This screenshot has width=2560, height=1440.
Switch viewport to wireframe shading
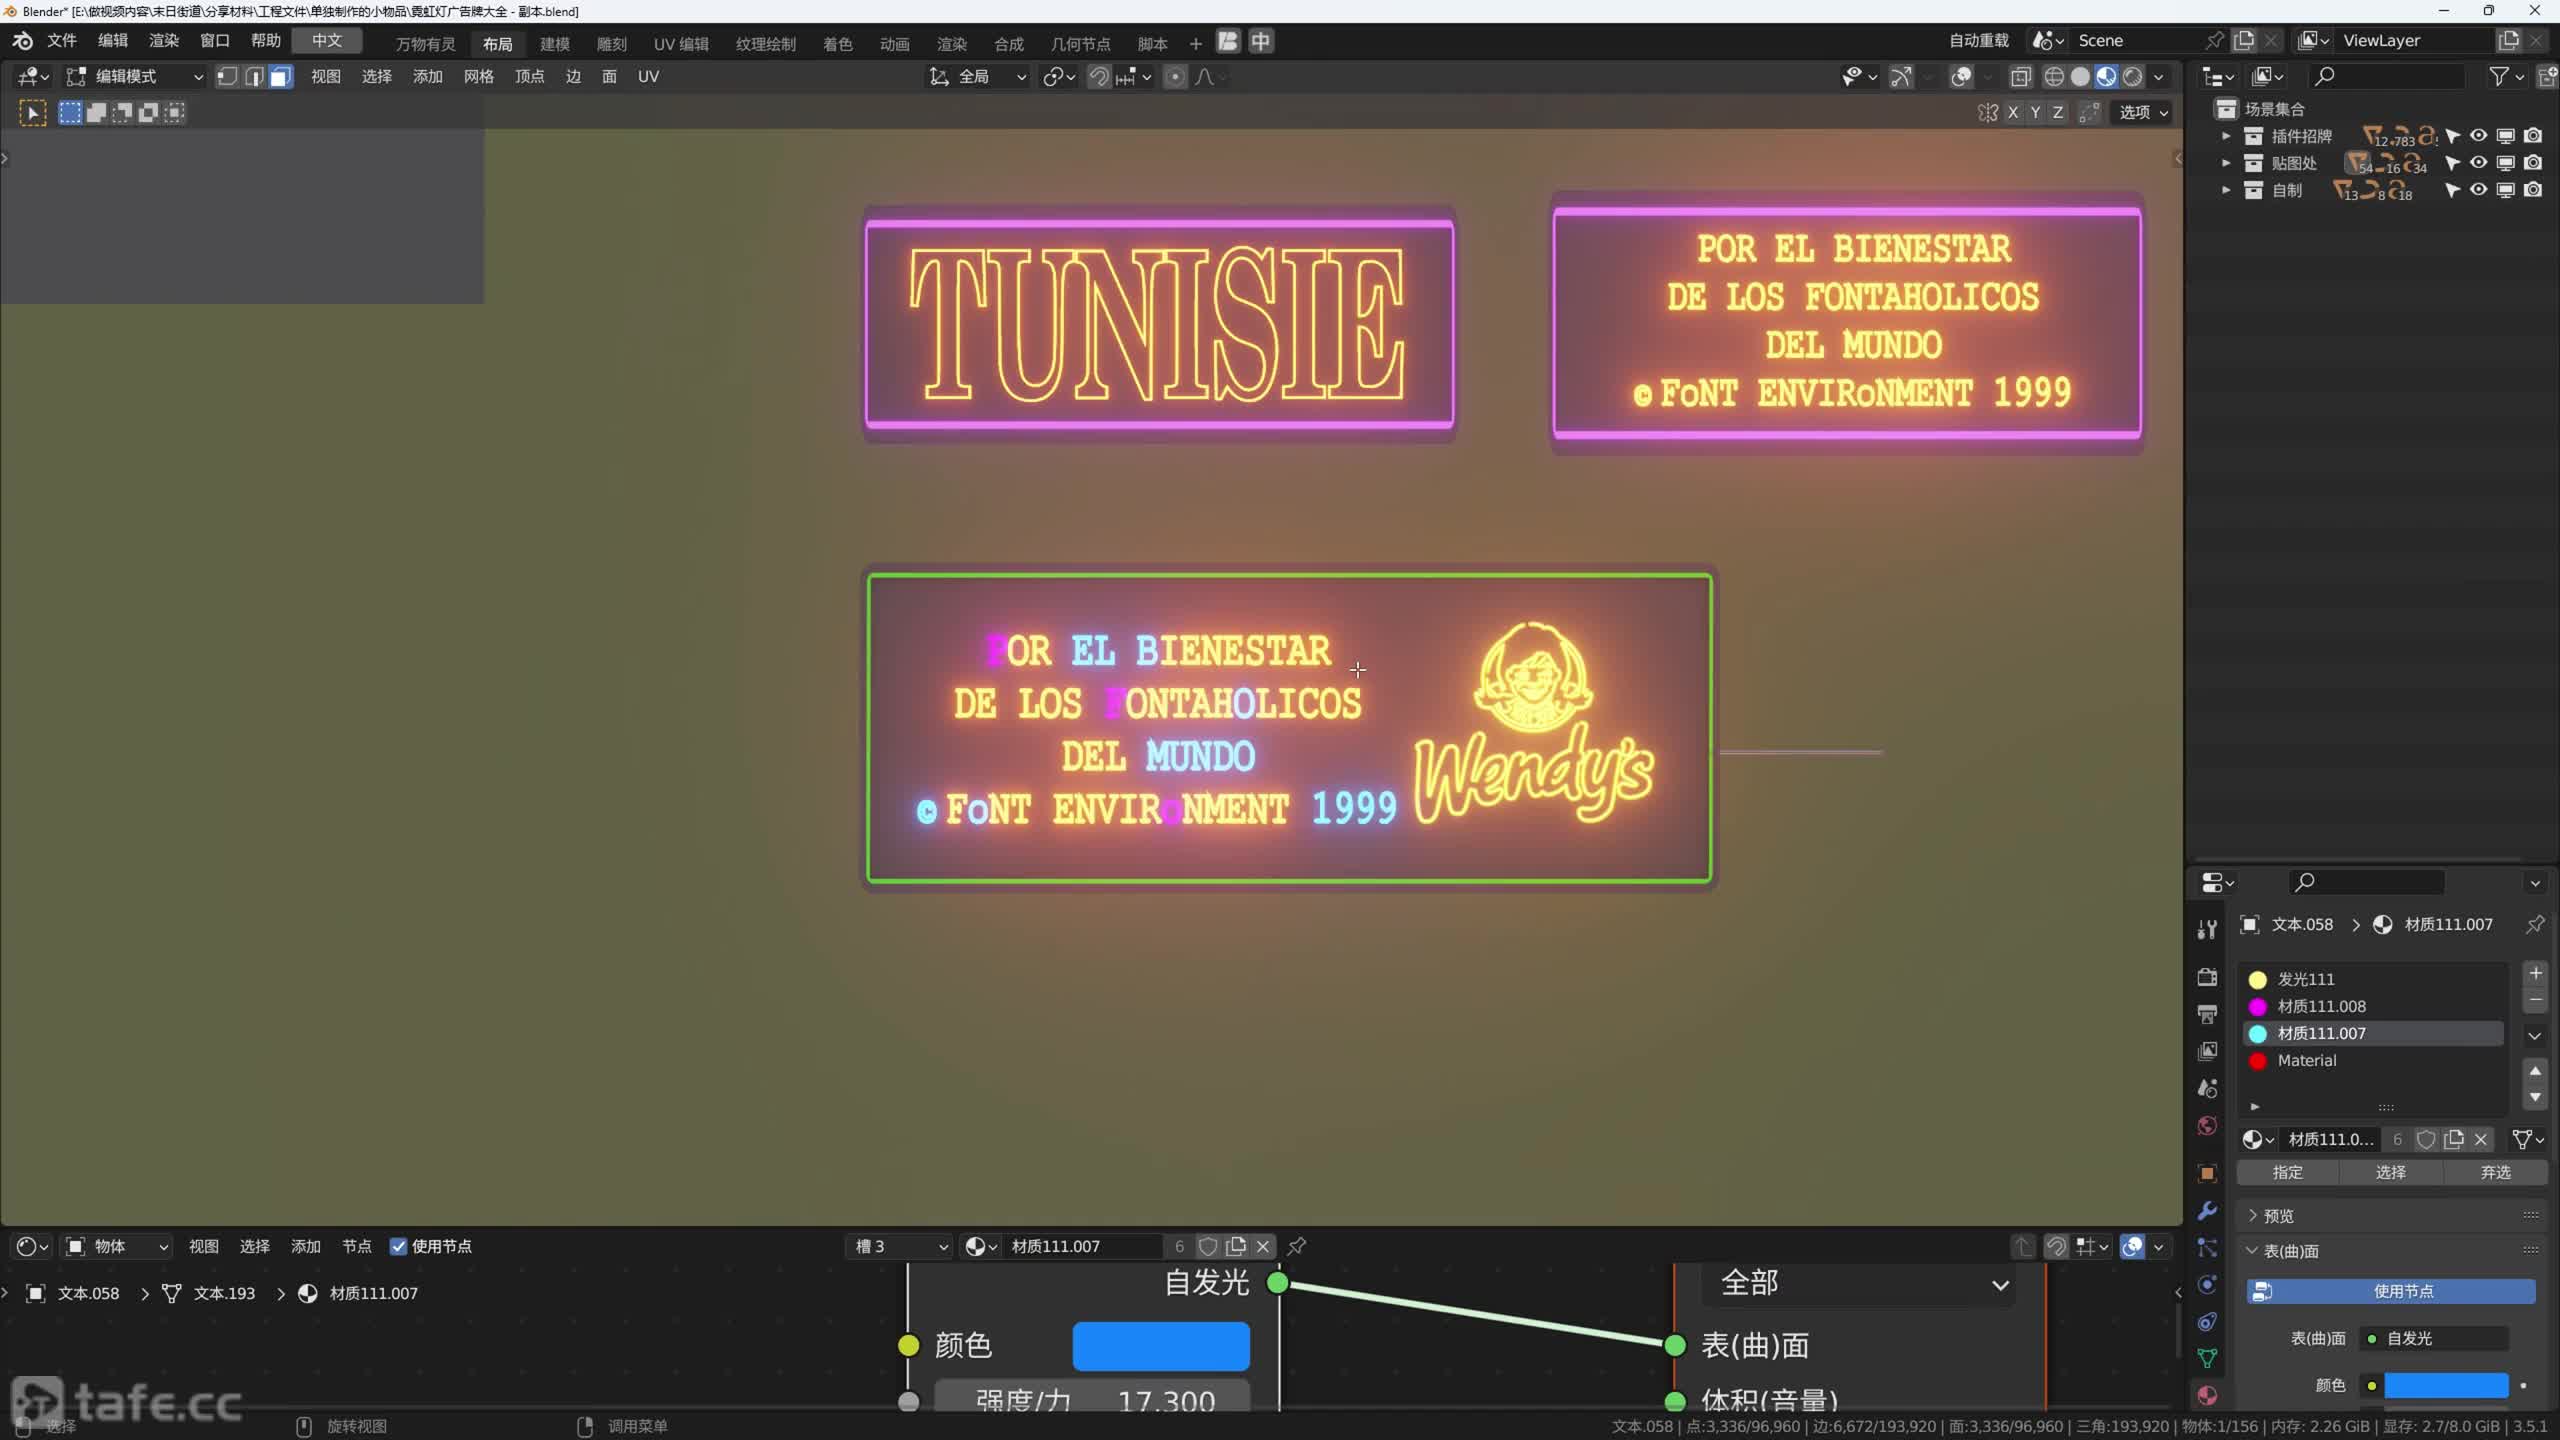pos(2054,77)
